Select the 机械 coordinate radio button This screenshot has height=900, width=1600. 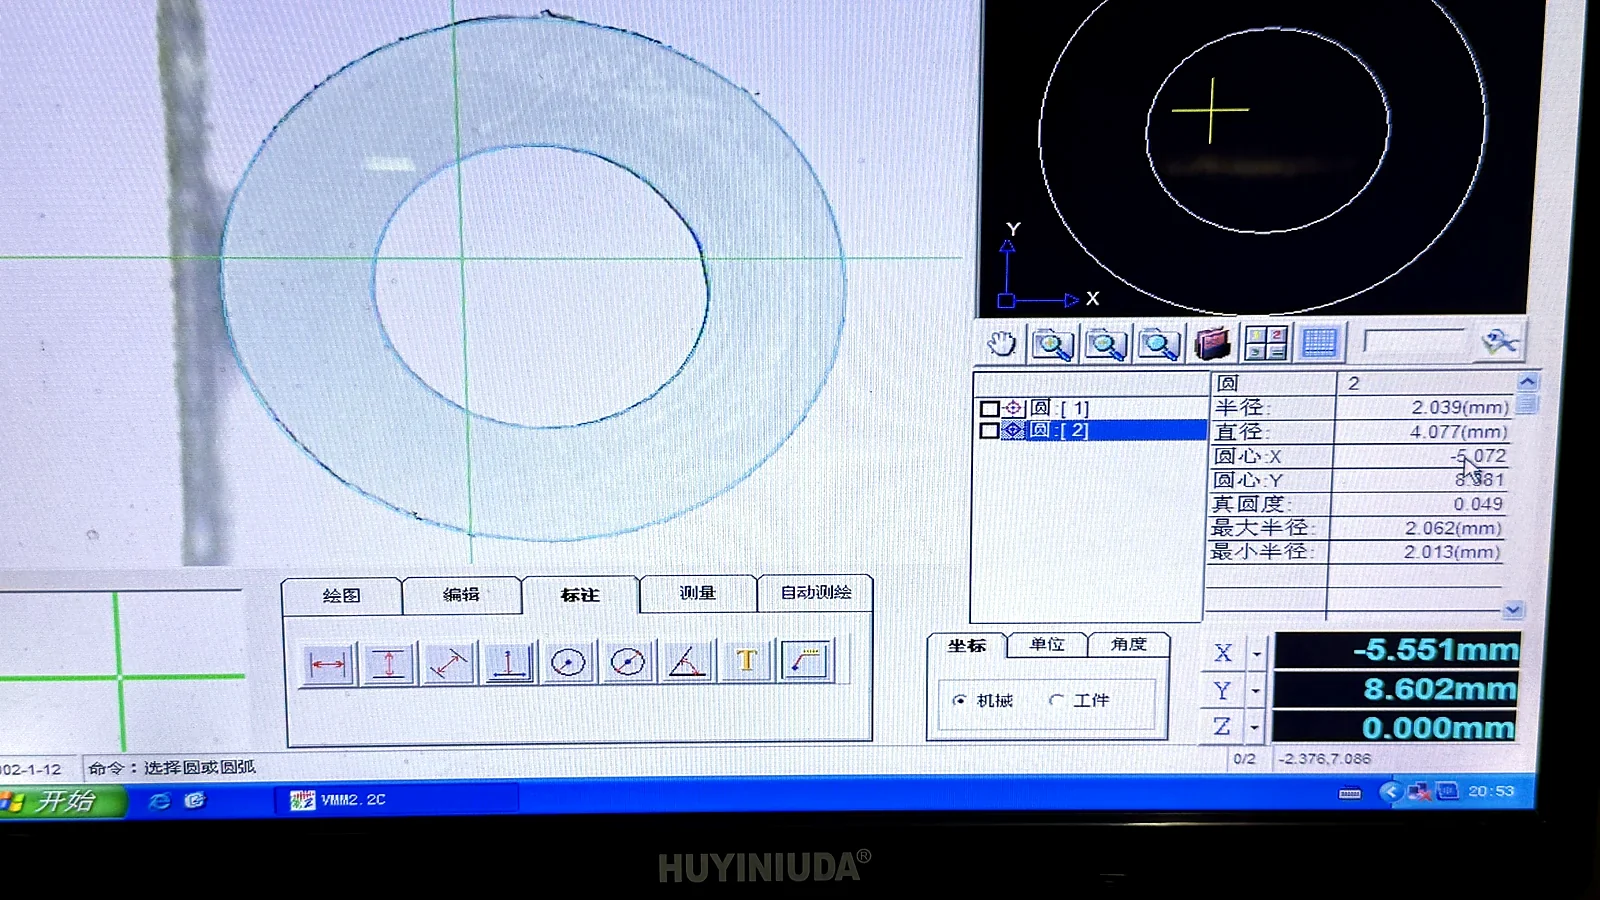[960, 700]
